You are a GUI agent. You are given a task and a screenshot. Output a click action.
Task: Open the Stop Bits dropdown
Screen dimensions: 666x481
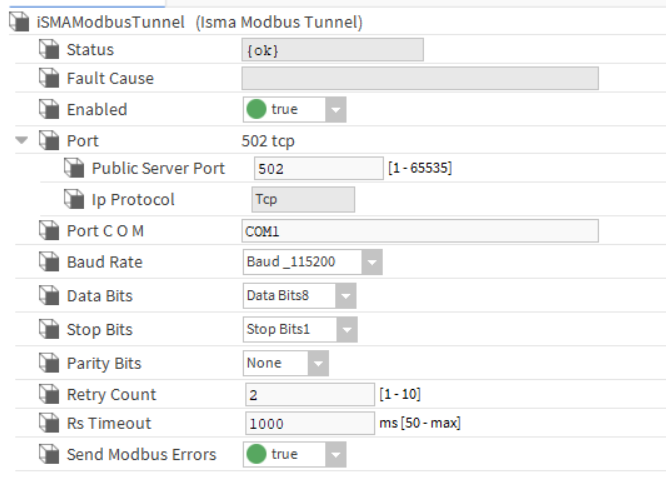pyautogui.click(x=345, y=329)
